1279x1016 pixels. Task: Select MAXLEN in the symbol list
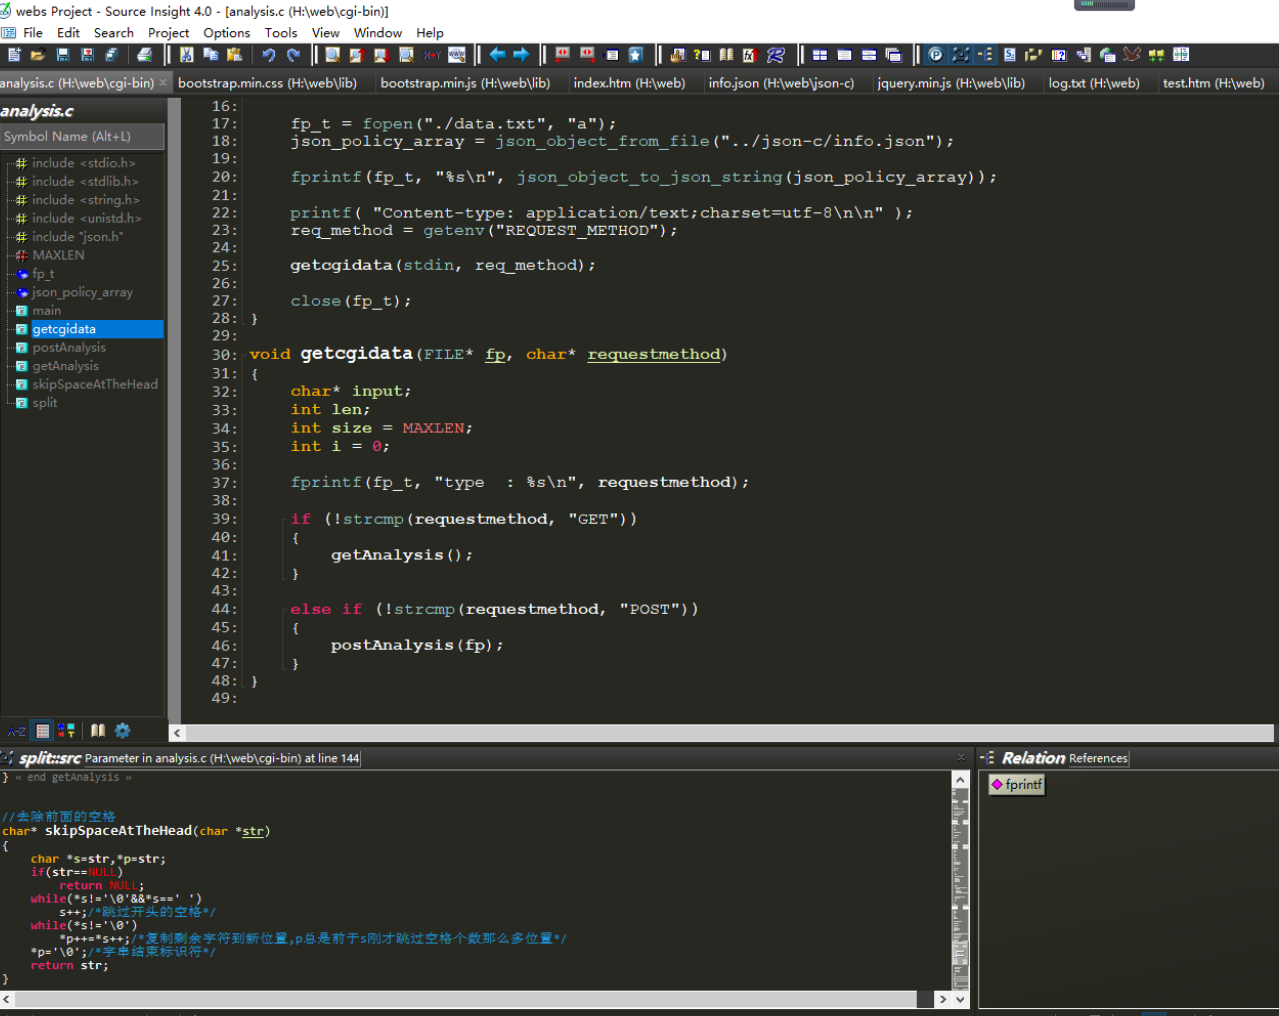(58, 255)
